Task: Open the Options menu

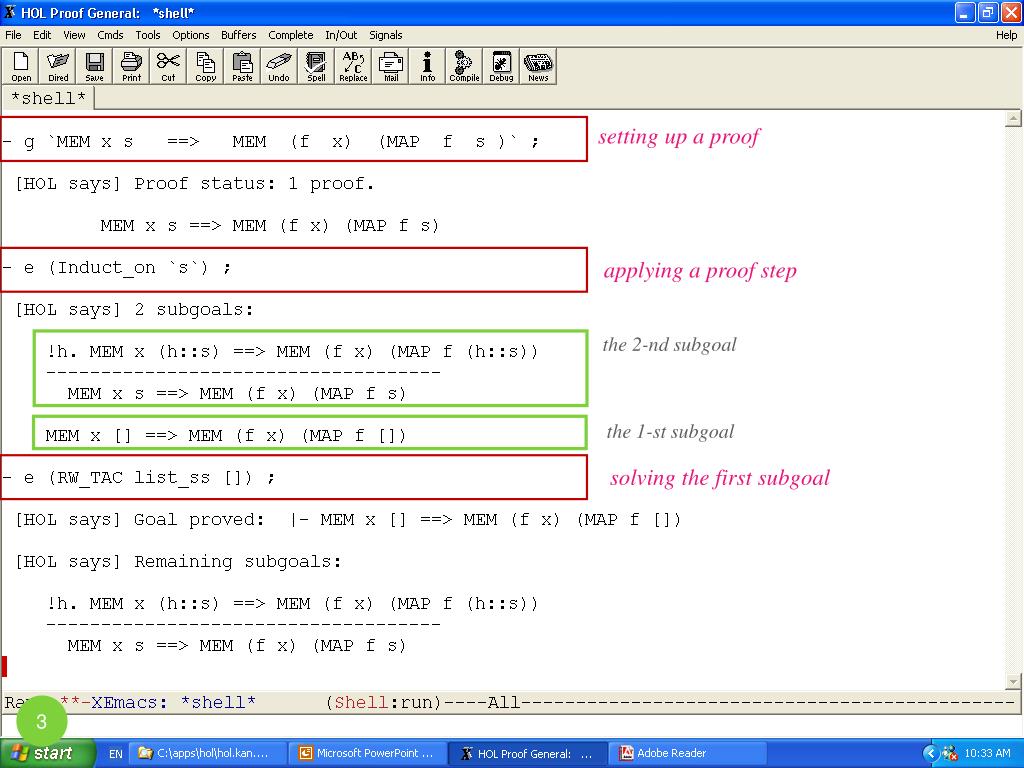Action: [191, 35]
